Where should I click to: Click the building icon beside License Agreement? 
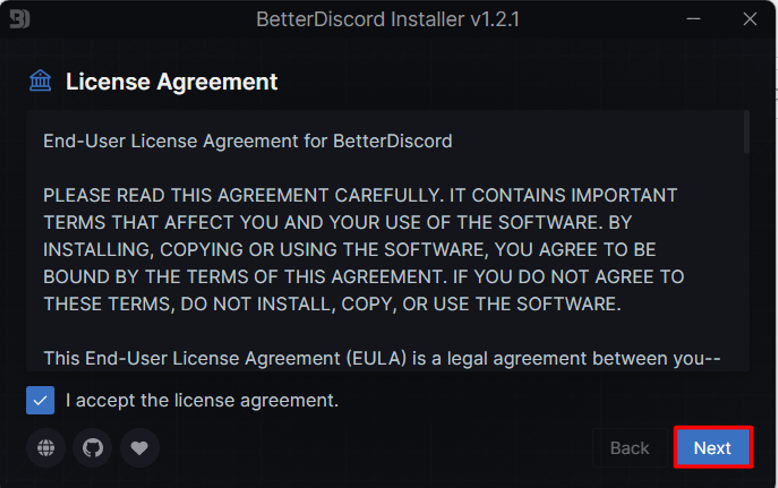coord(40,81)
